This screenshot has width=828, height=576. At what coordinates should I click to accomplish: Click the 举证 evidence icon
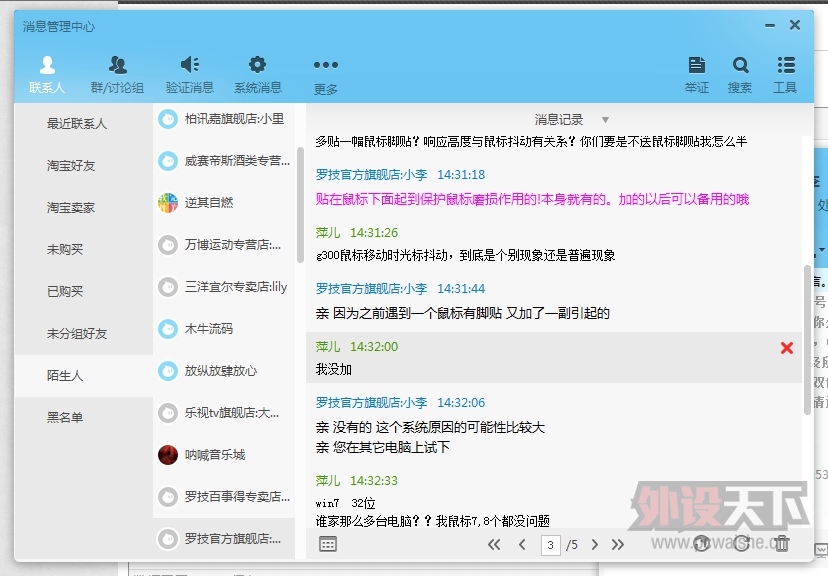coord(697,75)
